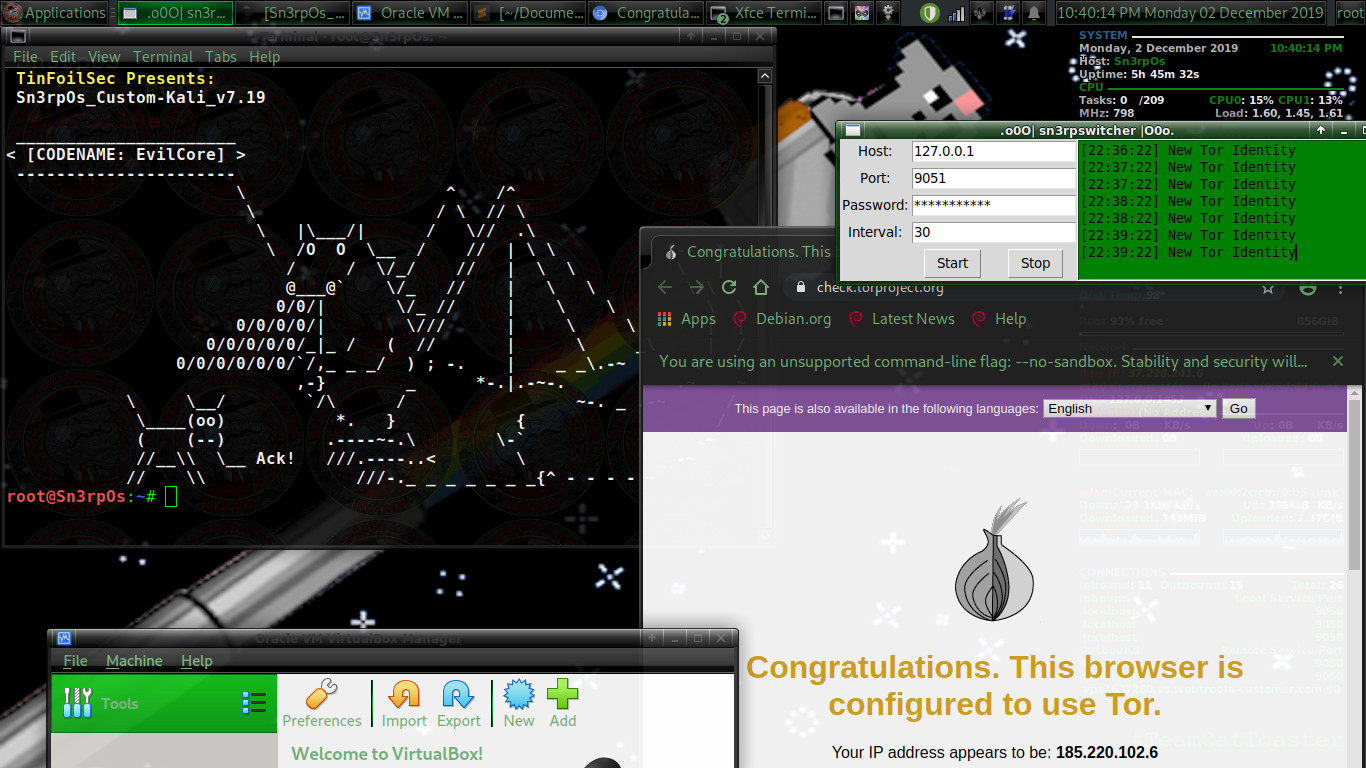Click the lock icon in the address bar

click(800, 288)
